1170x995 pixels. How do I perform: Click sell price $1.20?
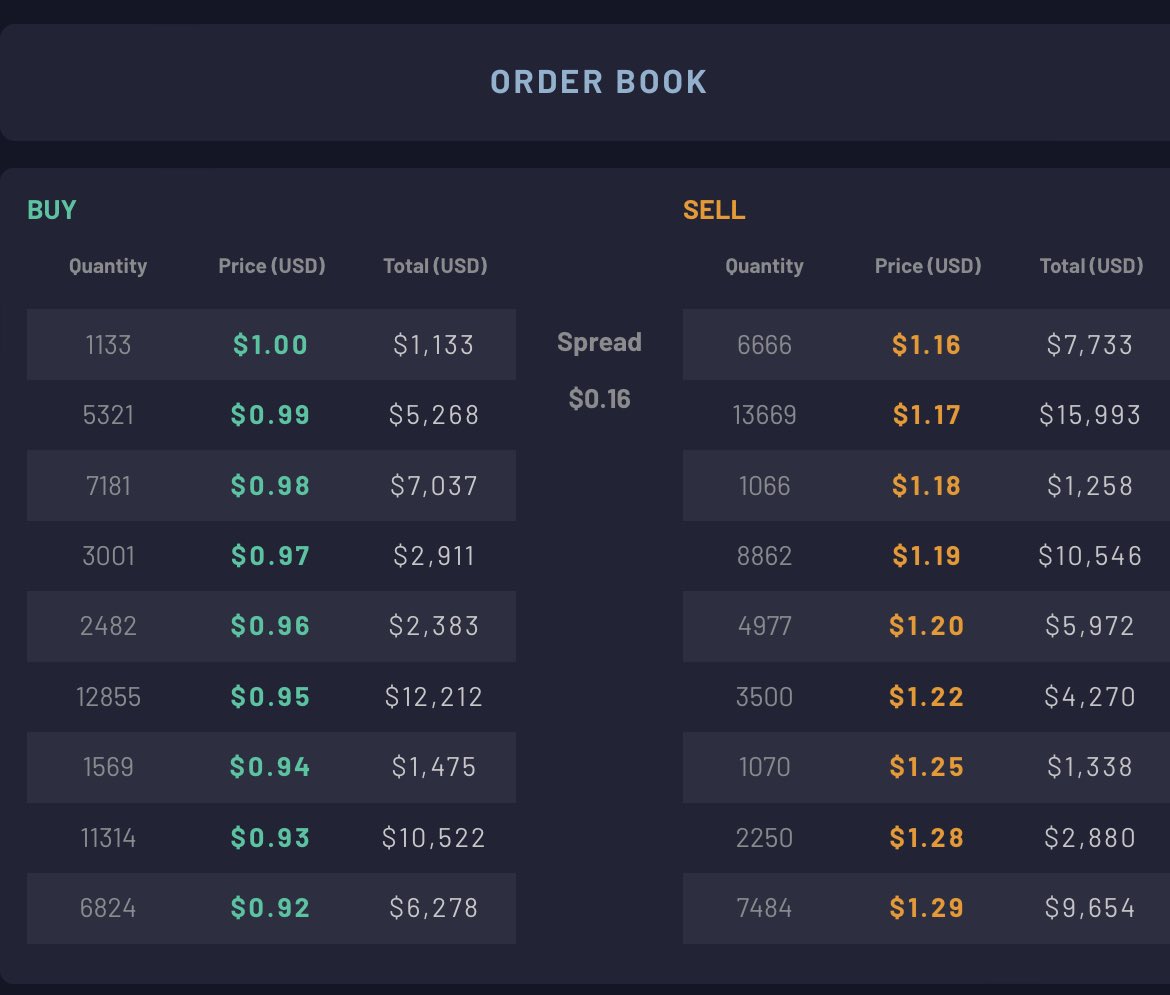tap(926, 626)
